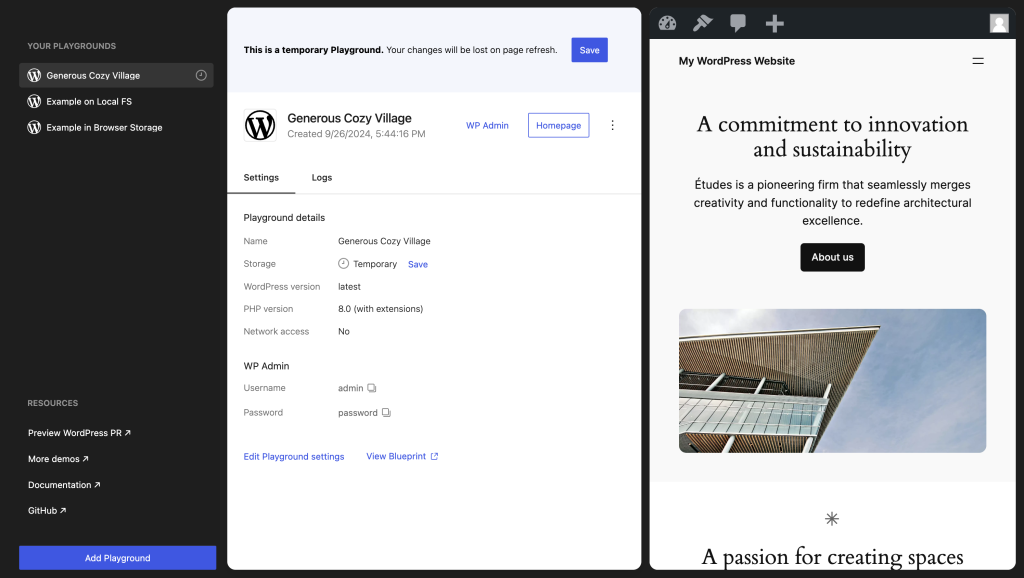Click the building photo on the website
This screenshot has height=578, width=1024.
point(832,381)
